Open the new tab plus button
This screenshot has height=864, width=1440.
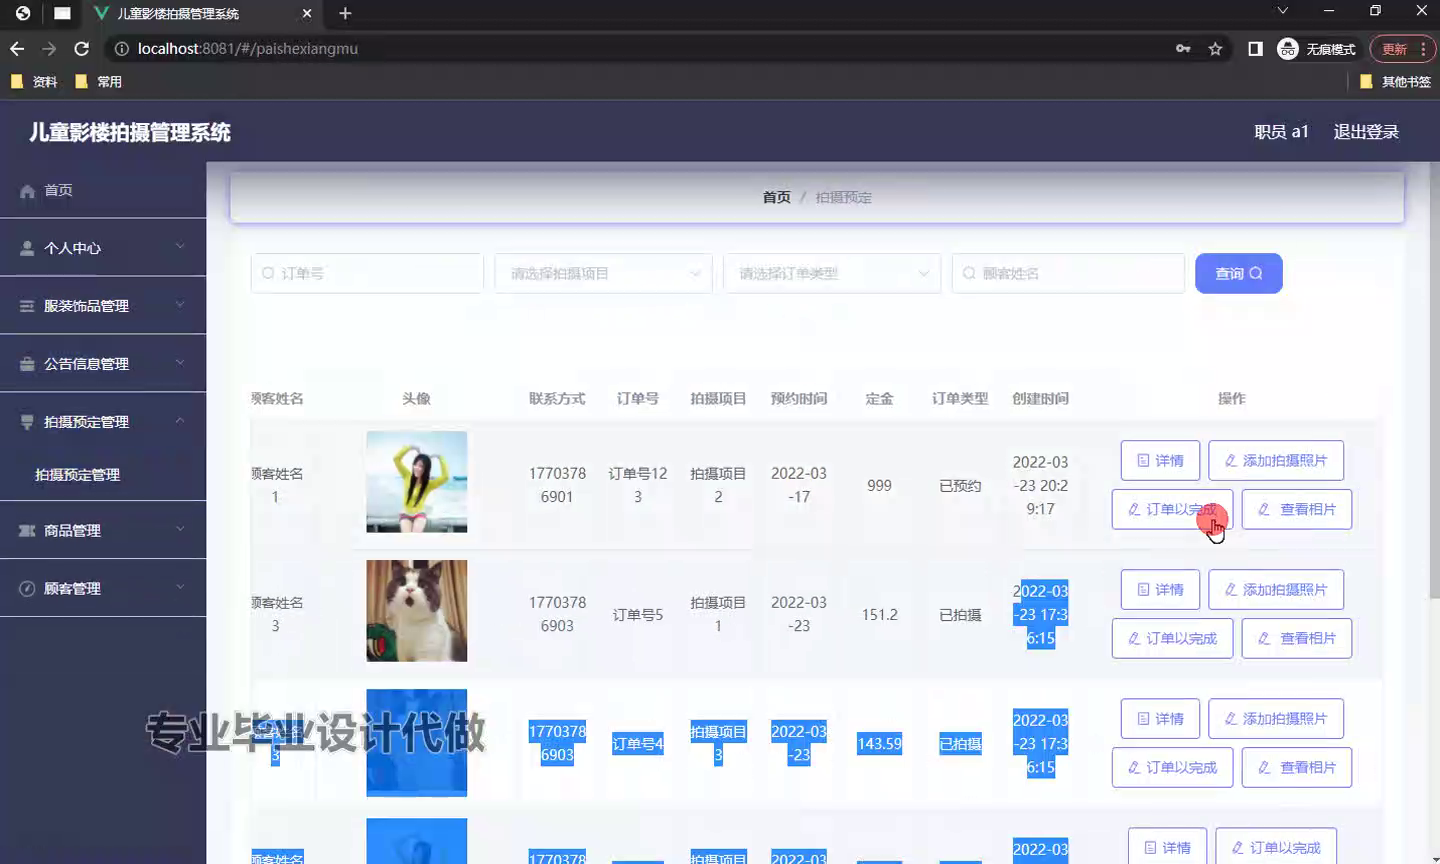point(345,13)
